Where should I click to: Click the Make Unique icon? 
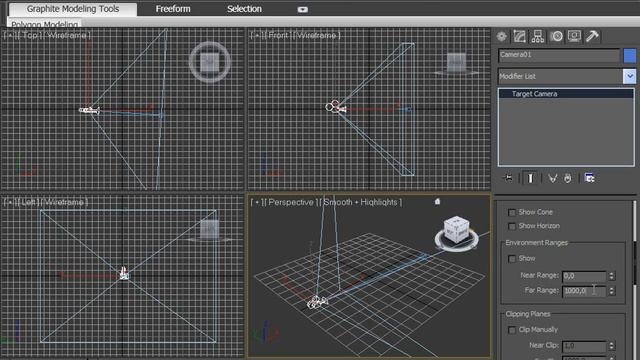pos(552,178)
